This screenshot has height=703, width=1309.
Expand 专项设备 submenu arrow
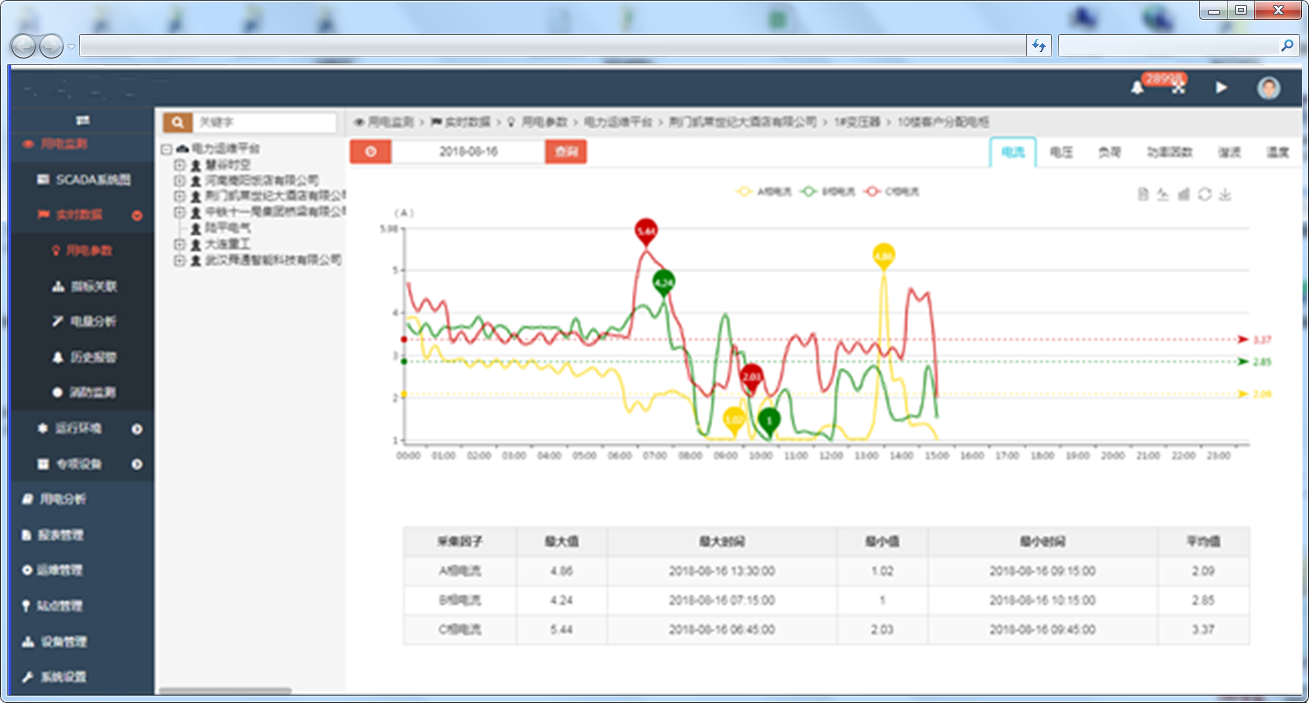137,464
